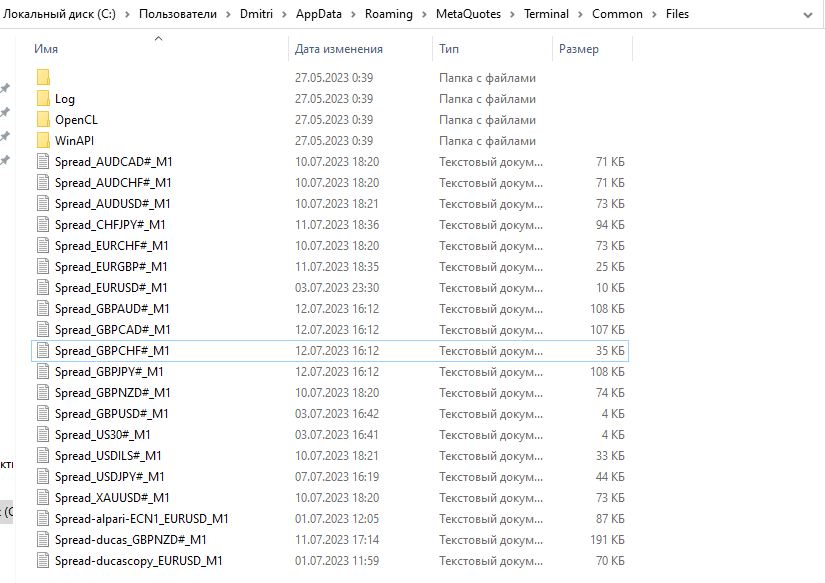Select the Spread-ducascopy_EURUSD_M1 file icon
This screenshot has height=583, width=825.
click(43, 561)
